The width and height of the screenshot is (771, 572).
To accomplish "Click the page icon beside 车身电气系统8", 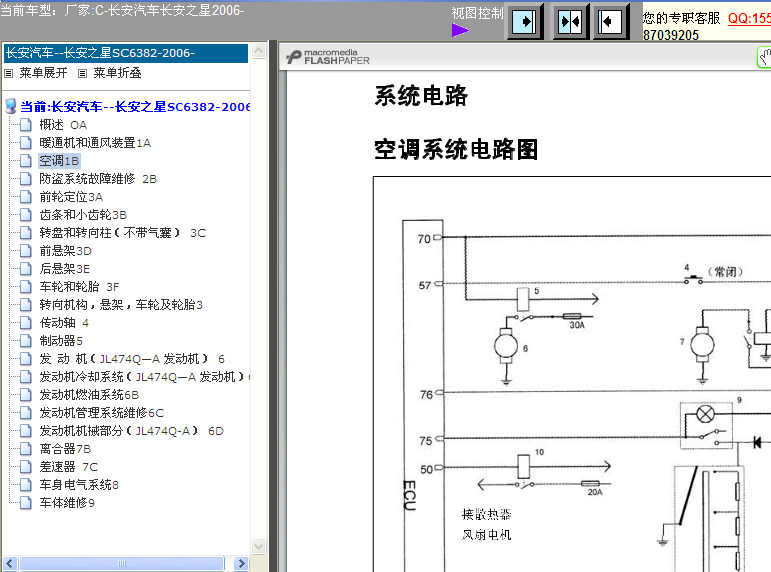I will pyautogui.click(x=26, y=485).
